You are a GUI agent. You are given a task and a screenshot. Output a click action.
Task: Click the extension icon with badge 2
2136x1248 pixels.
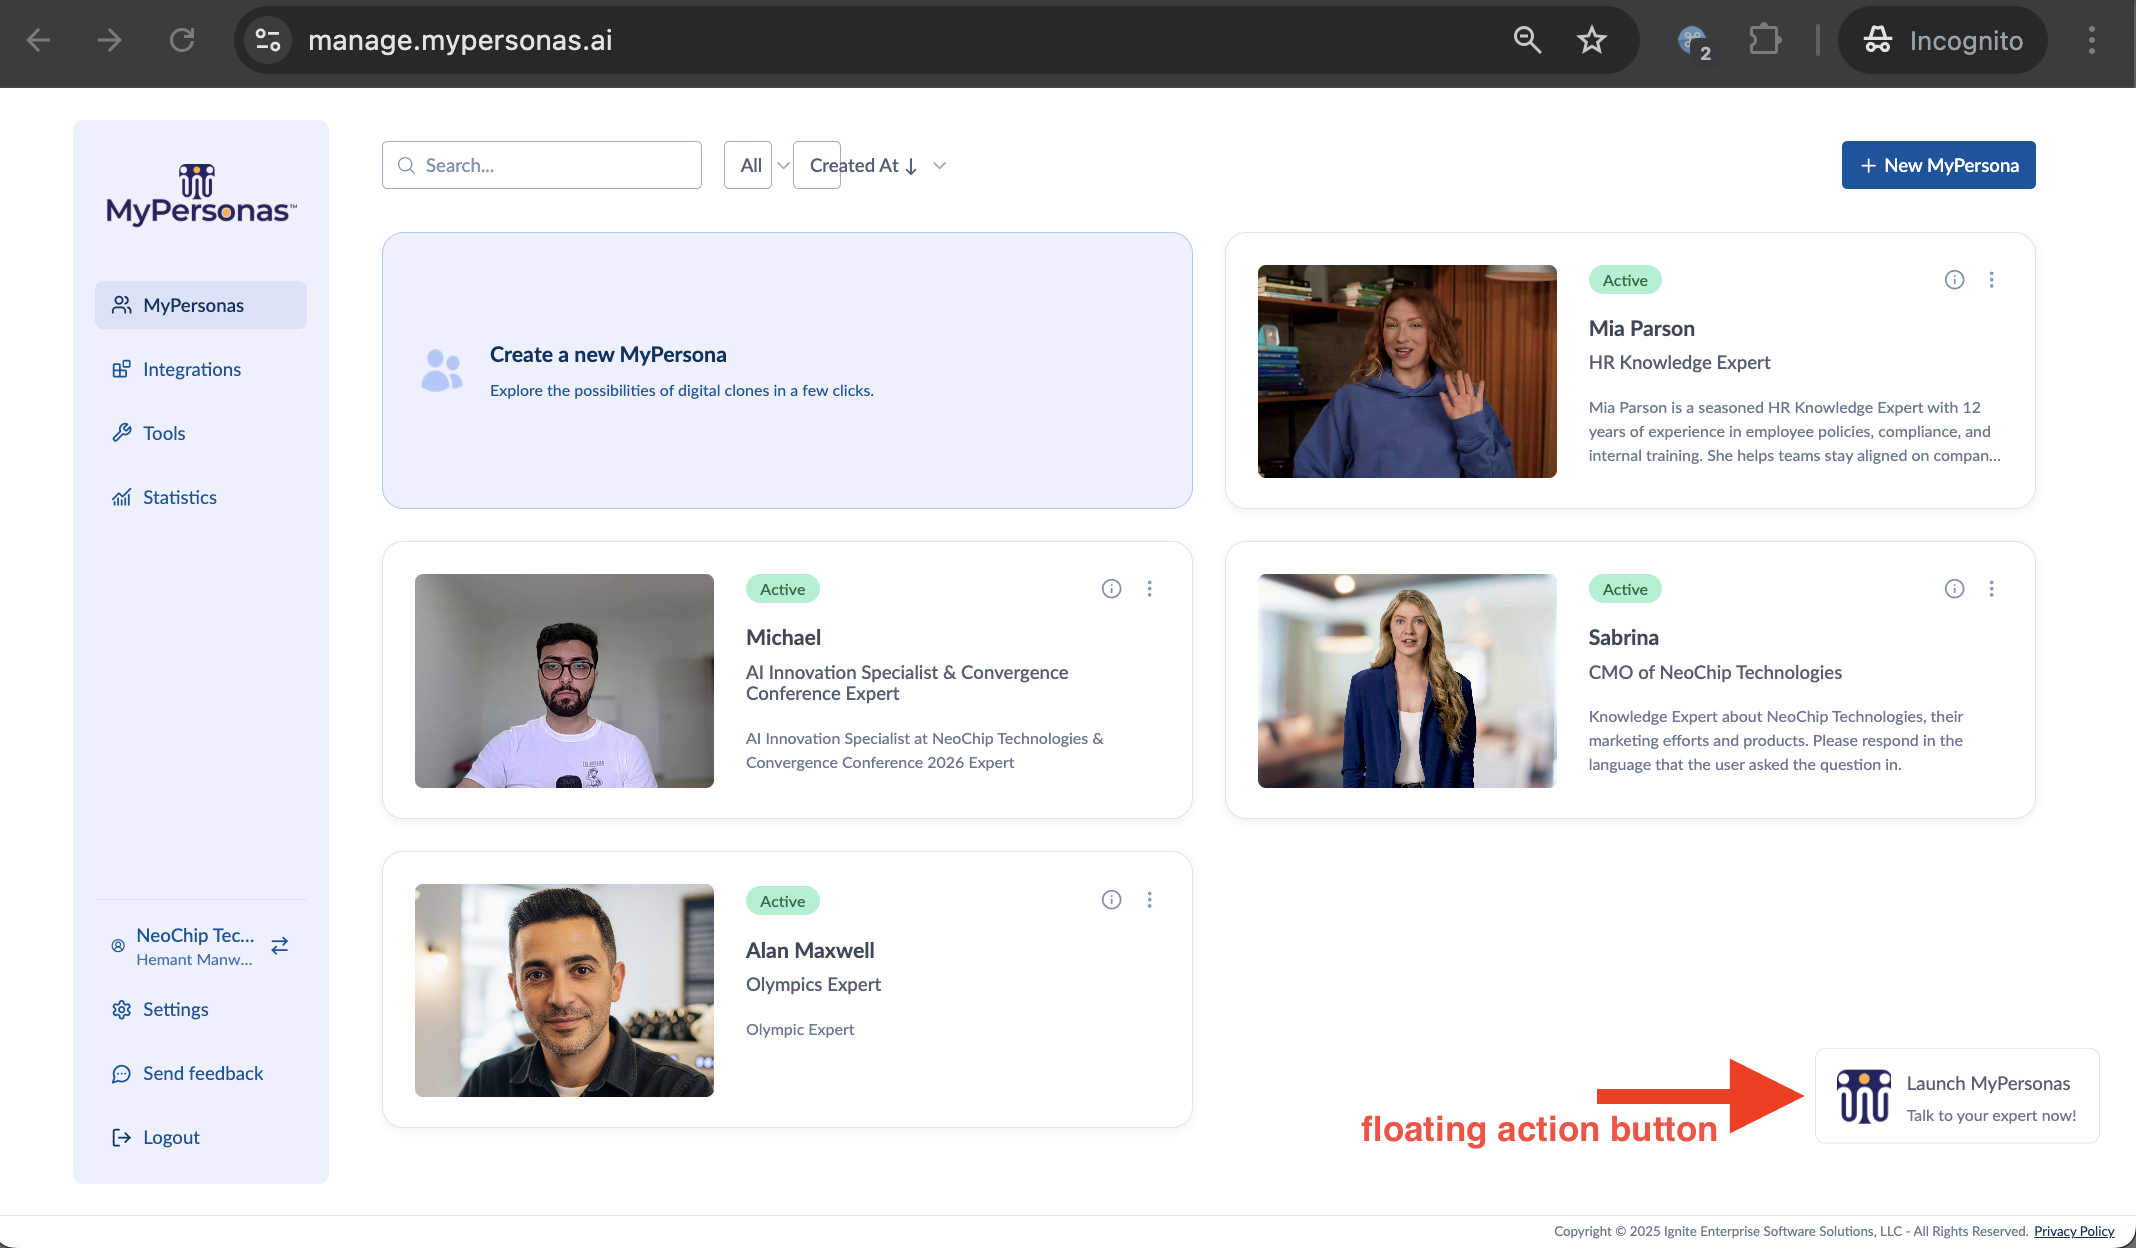[x=1693, y=41]
